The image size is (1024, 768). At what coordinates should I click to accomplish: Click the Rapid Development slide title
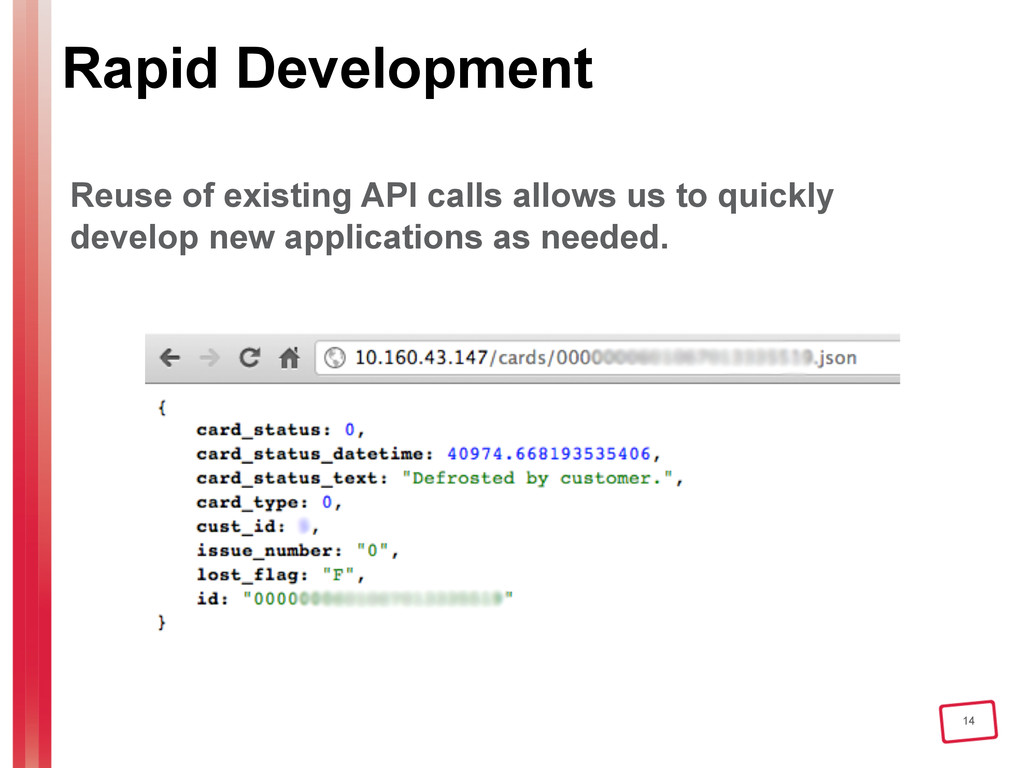(327, 70)
